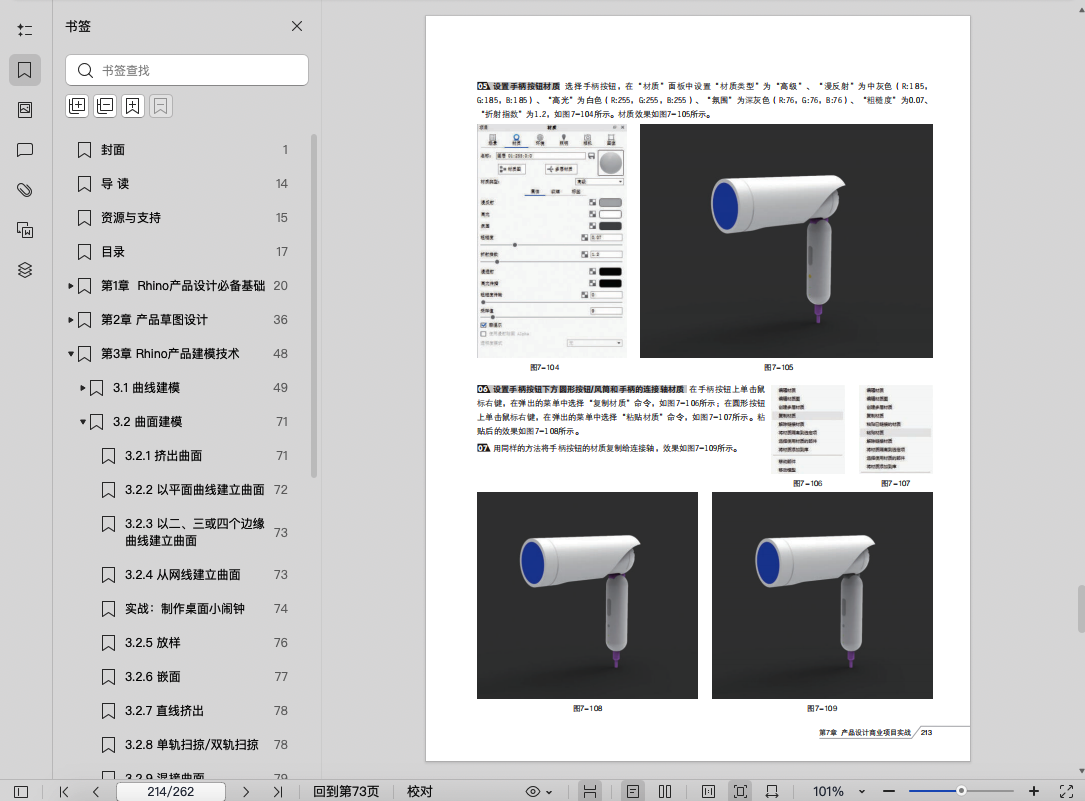Expand 3.1 曲线建模 section
This screenshot has width=1085, height=801.
[82, 387]
